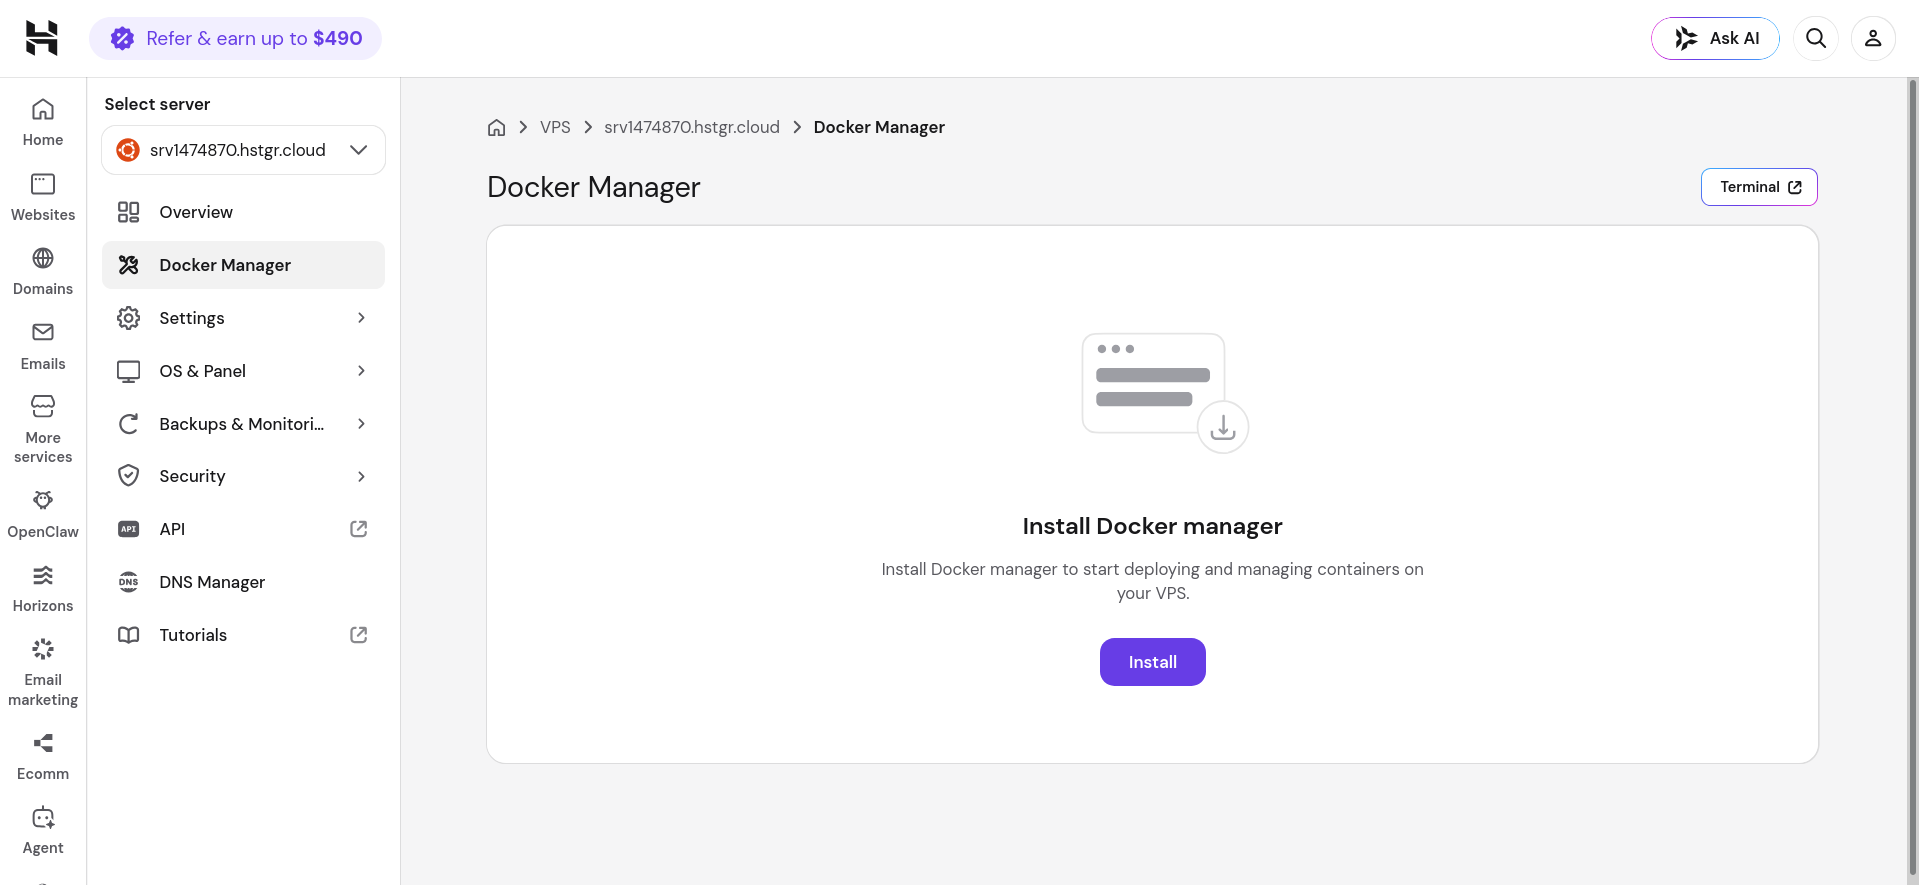Open the user profile icon
Image resolution: width=1920 pixels, height=885 pixels.
tap(1873, 38)
